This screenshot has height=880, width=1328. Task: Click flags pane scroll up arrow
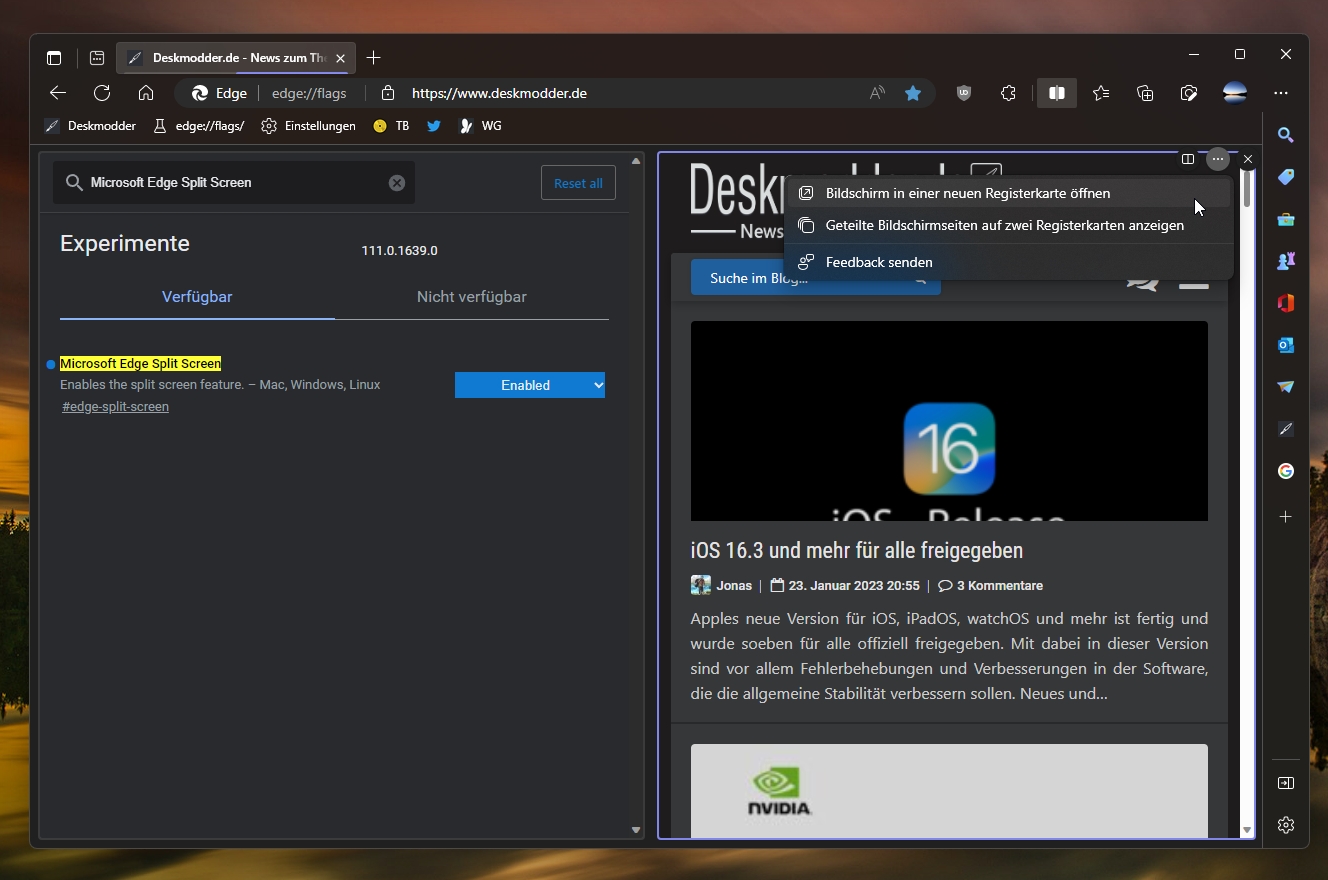[636, 160]
